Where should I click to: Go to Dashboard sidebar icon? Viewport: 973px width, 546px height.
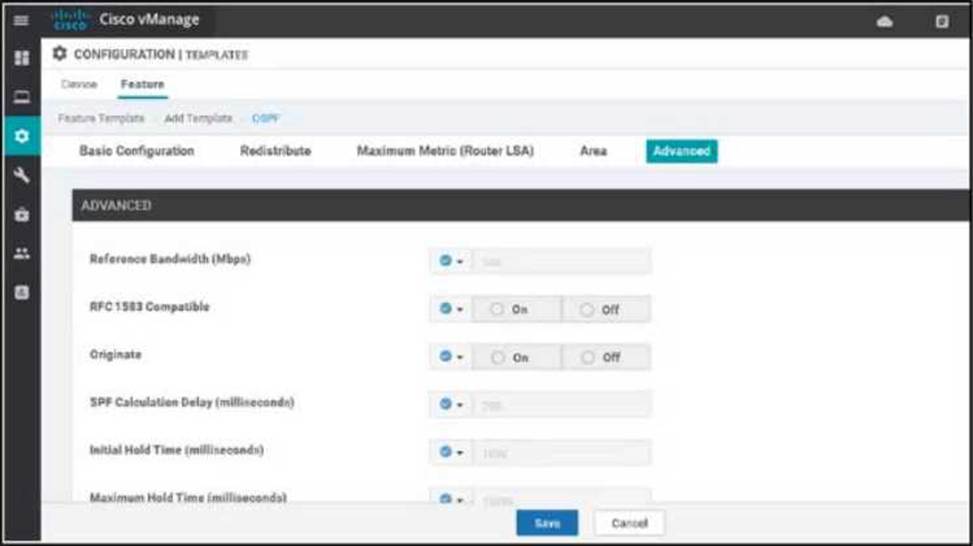click(x=22, y=58)
